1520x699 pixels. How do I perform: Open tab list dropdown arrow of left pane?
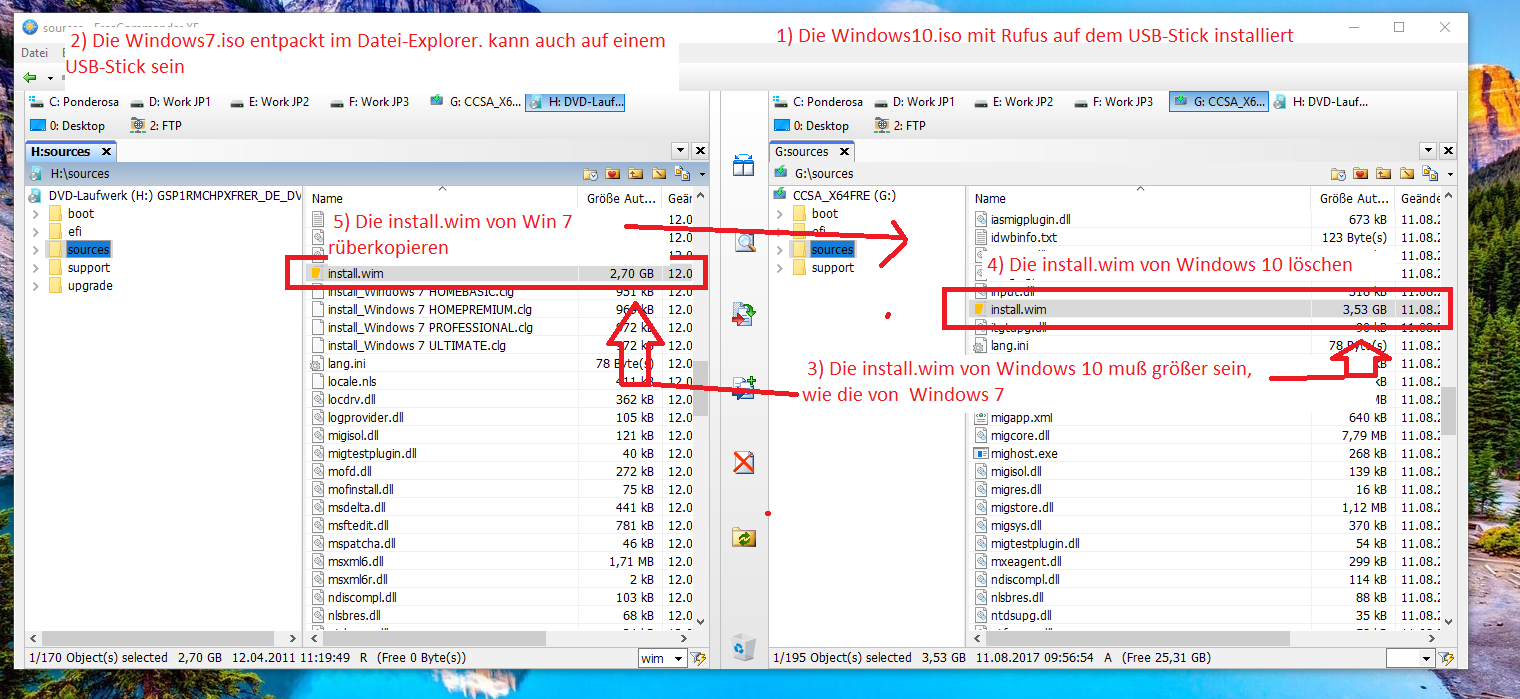(x=681, y=151)
